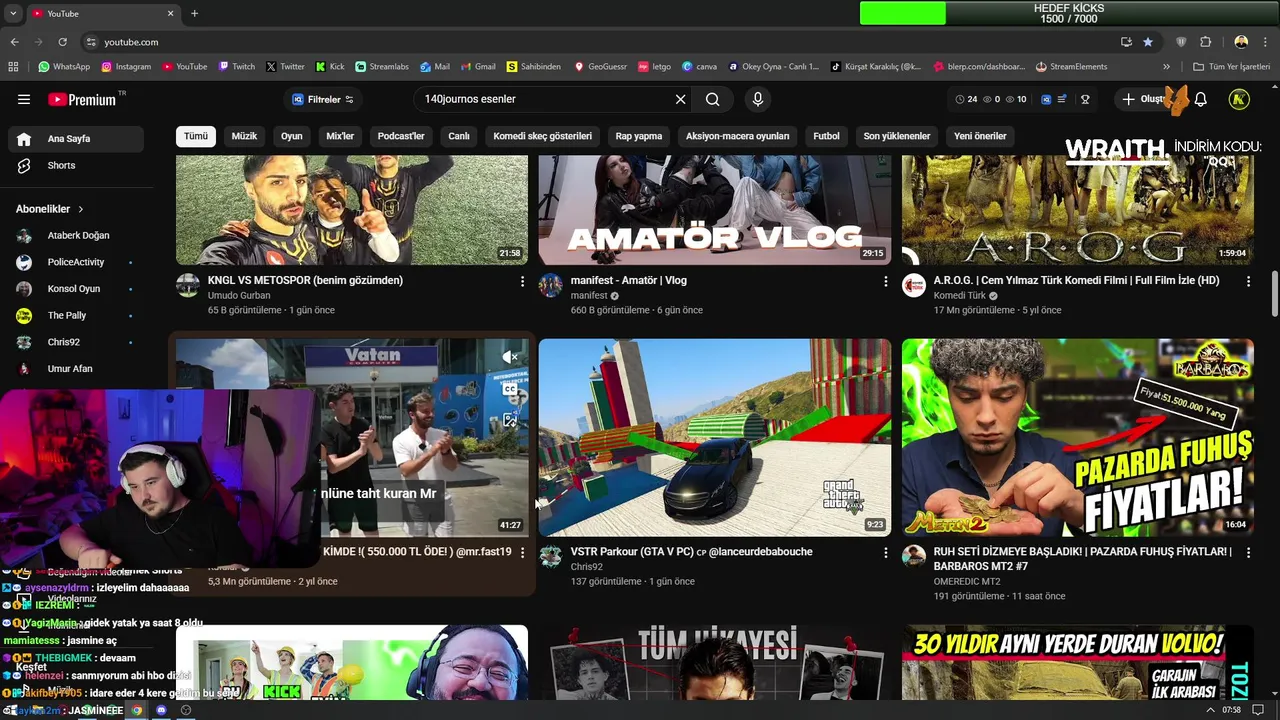The image size is (1280, 720).
Task: Show hidden bookmarks with the » chevron
Action: [1166, 66]
